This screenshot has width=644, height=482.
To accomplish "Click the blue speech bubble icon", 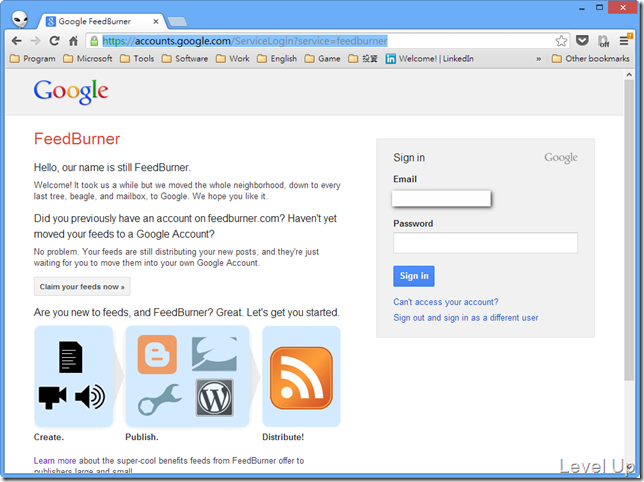I will [214, 354].
